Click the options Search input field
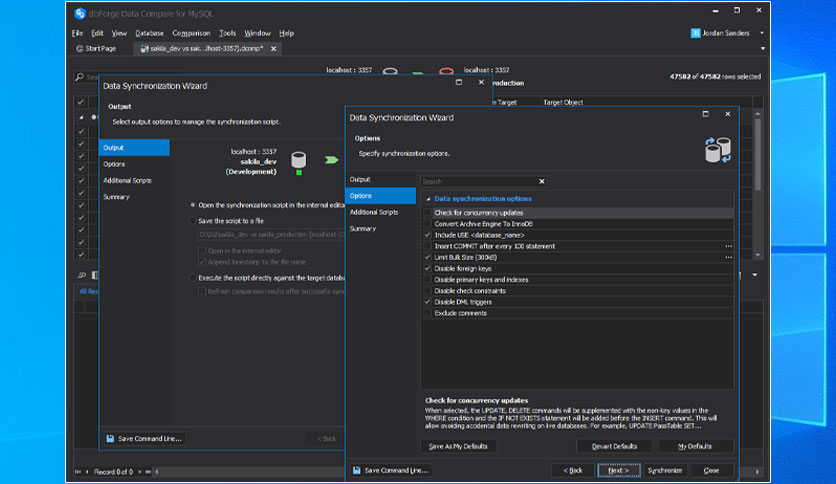Viewport: 836px width, 484px height. tap(478, 181)
